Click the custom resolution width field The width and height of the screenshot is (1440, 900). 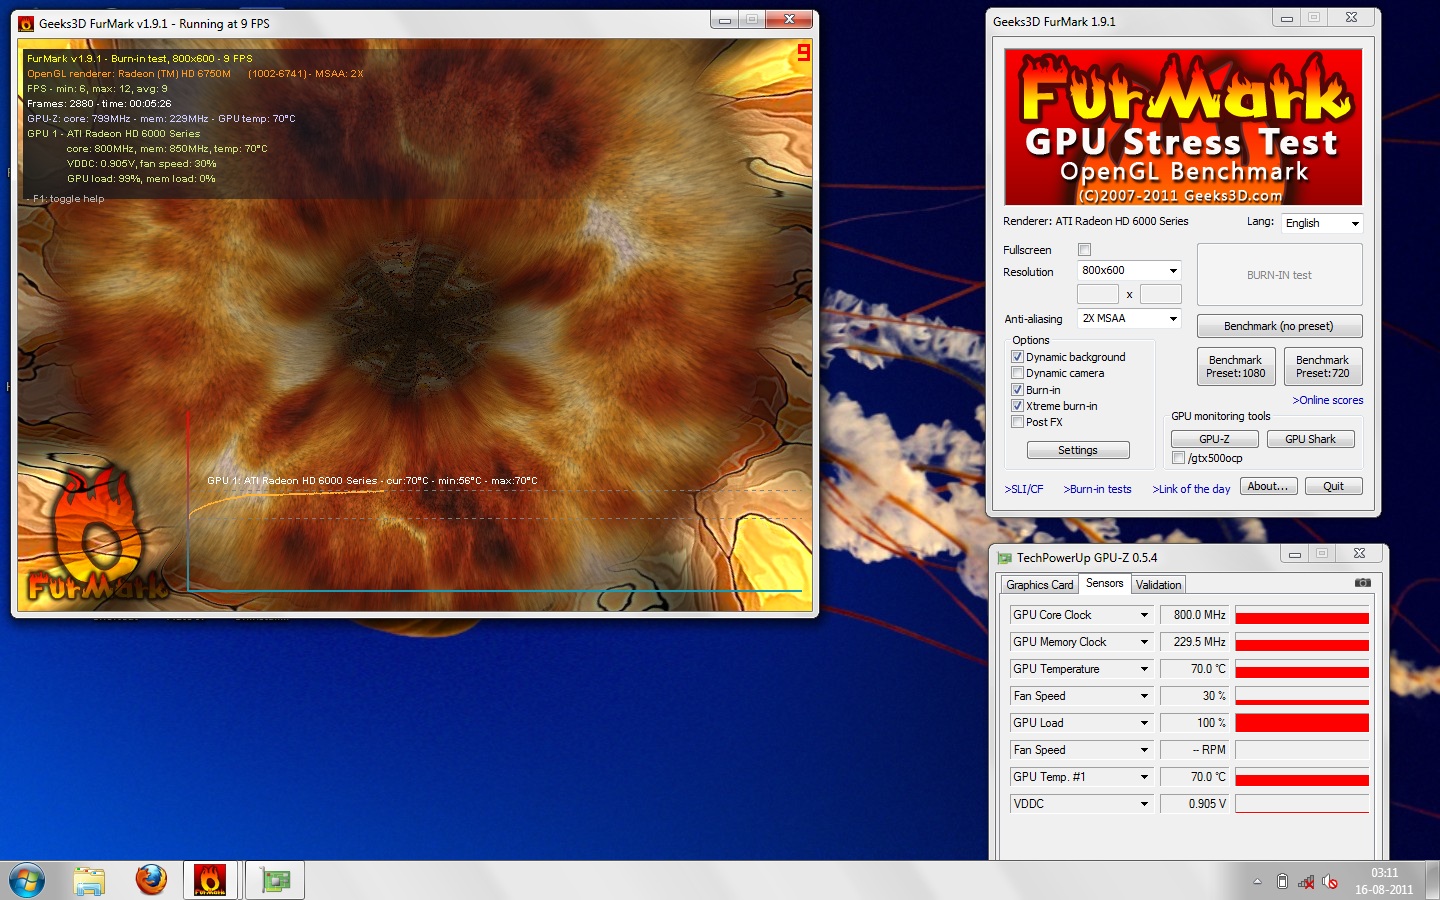[1098, 294]
